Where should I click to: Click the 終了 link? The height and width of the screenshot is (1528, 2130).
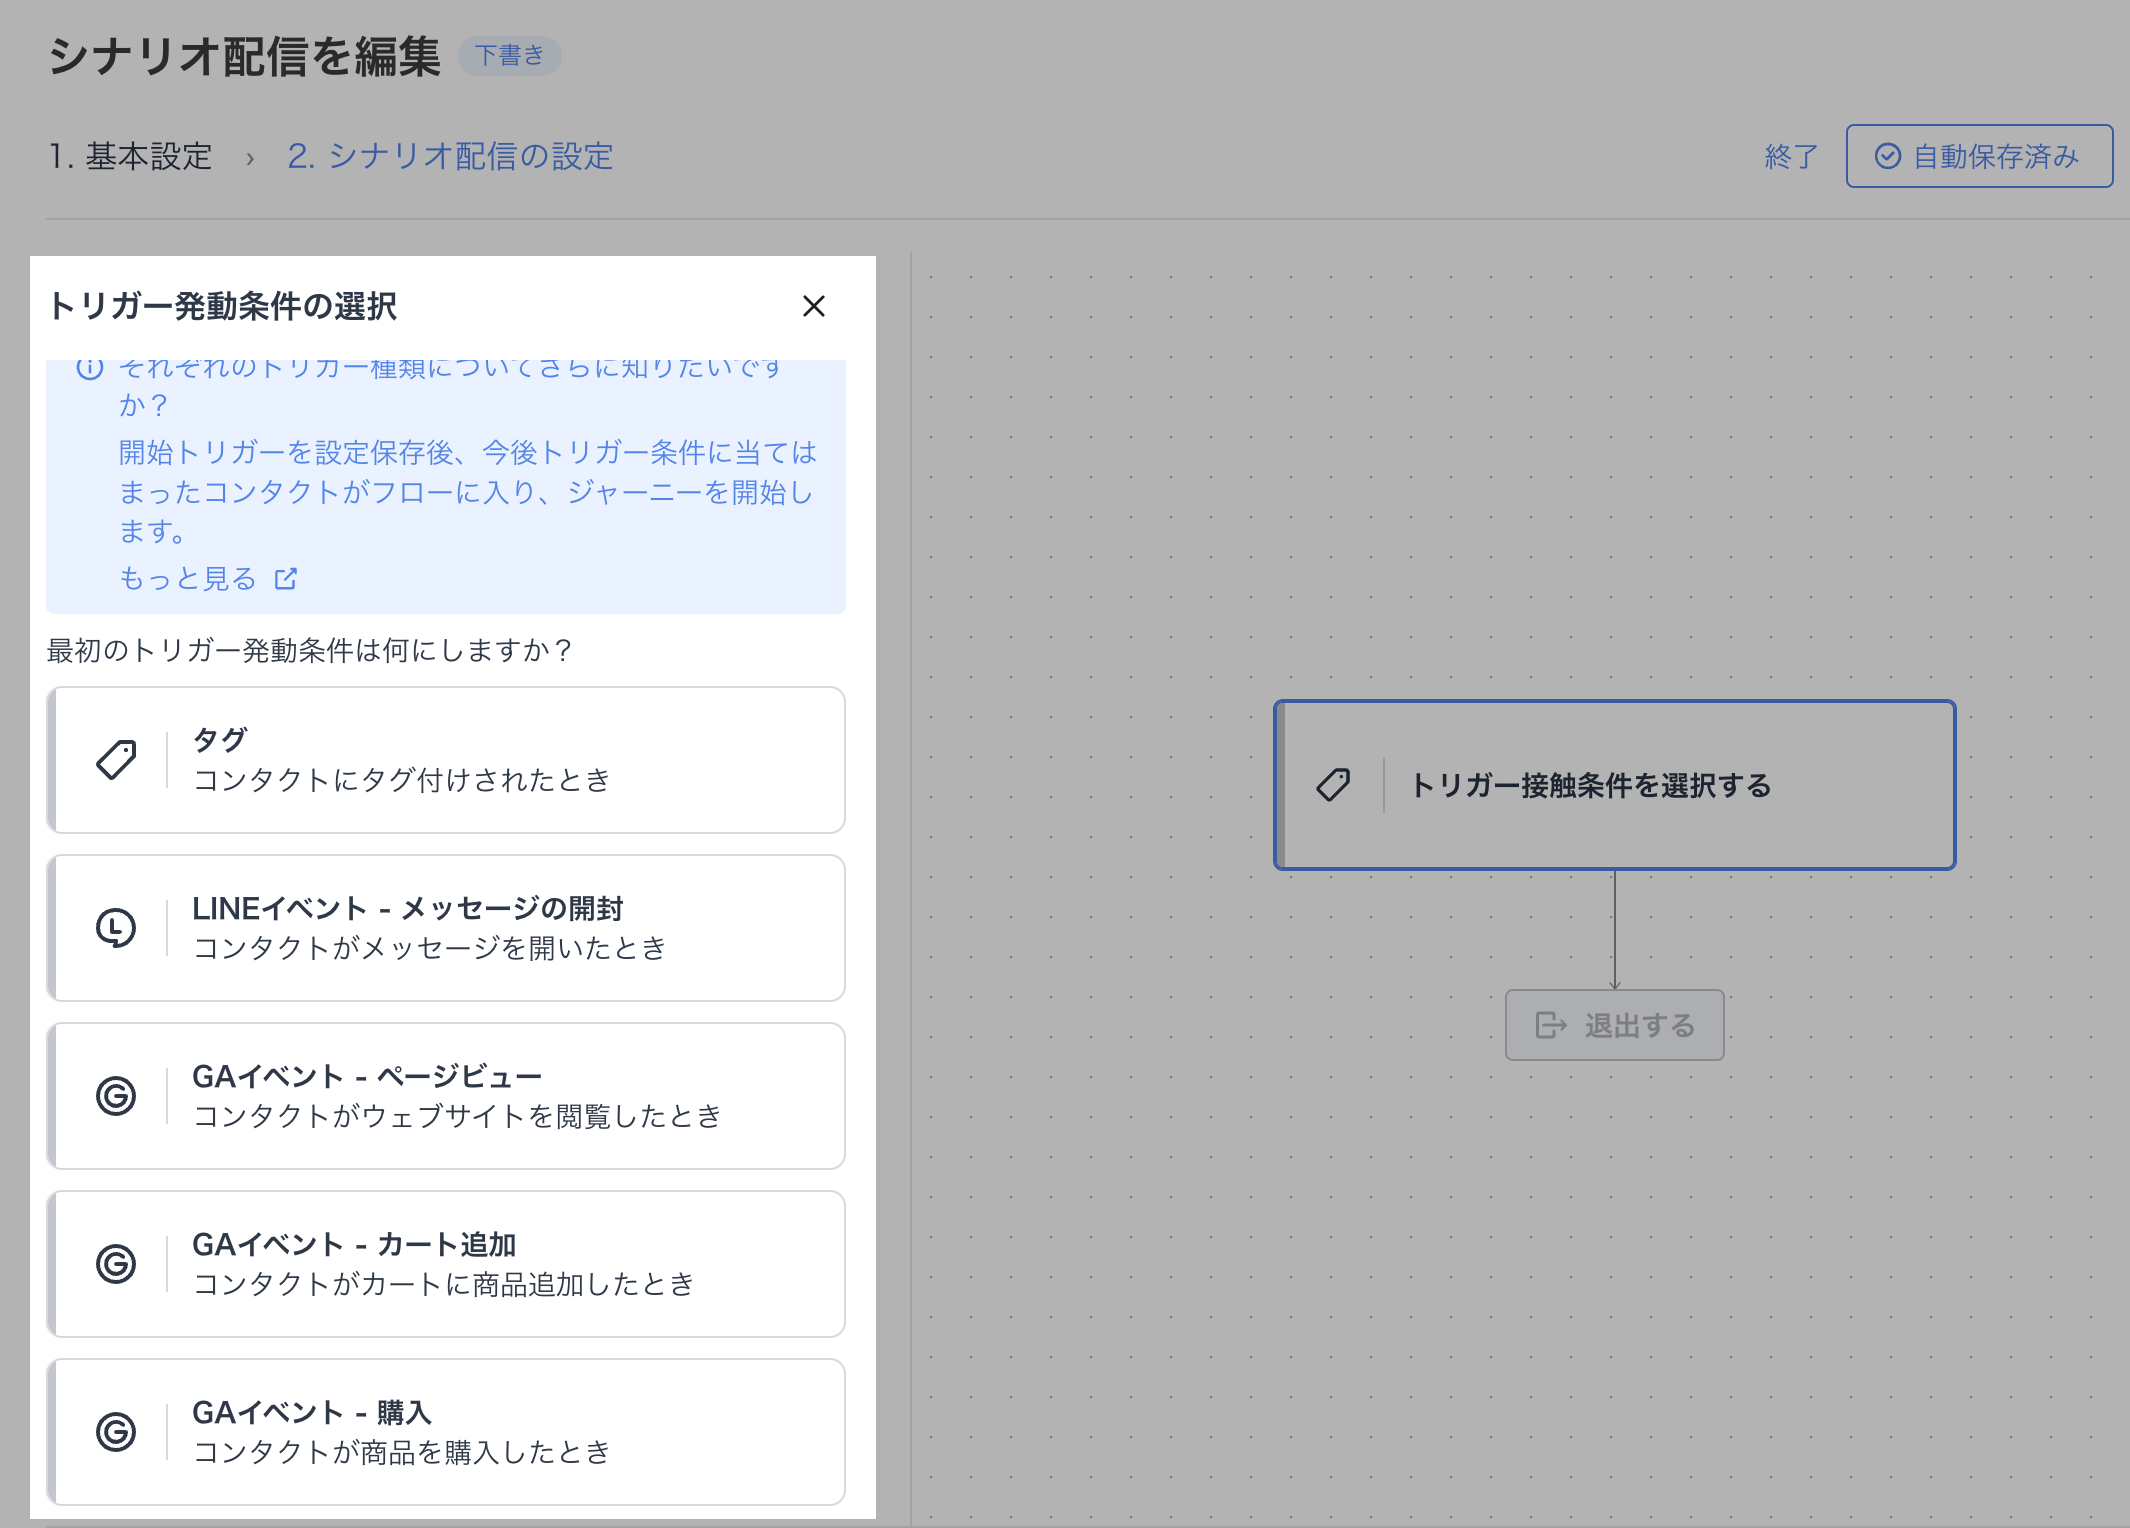1791,157
